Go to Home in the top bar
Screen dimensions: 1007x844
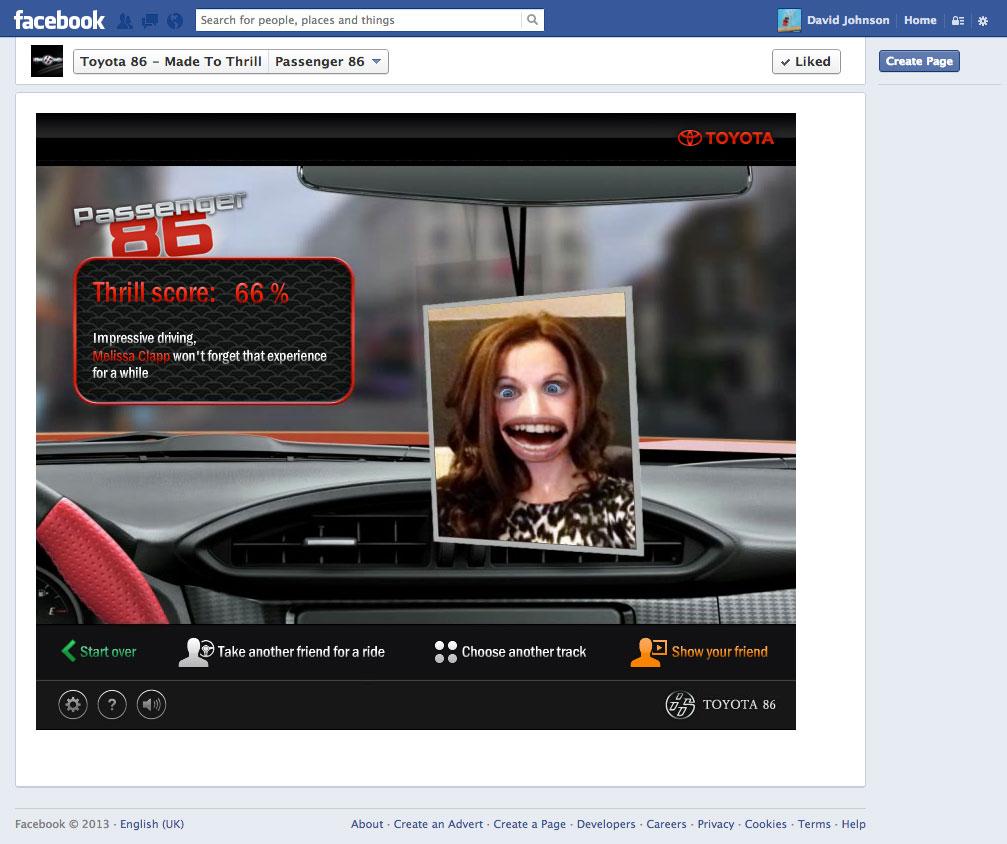click(920, 20)
